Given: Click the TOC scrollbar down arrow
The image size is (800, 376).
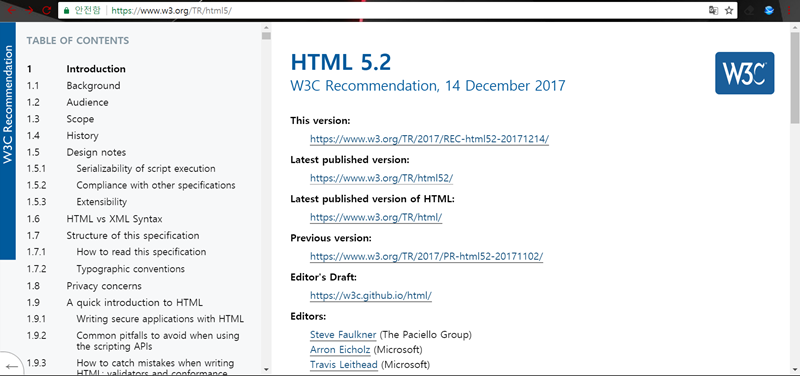Looking at the screenshot, I should [x=266, y=369].
